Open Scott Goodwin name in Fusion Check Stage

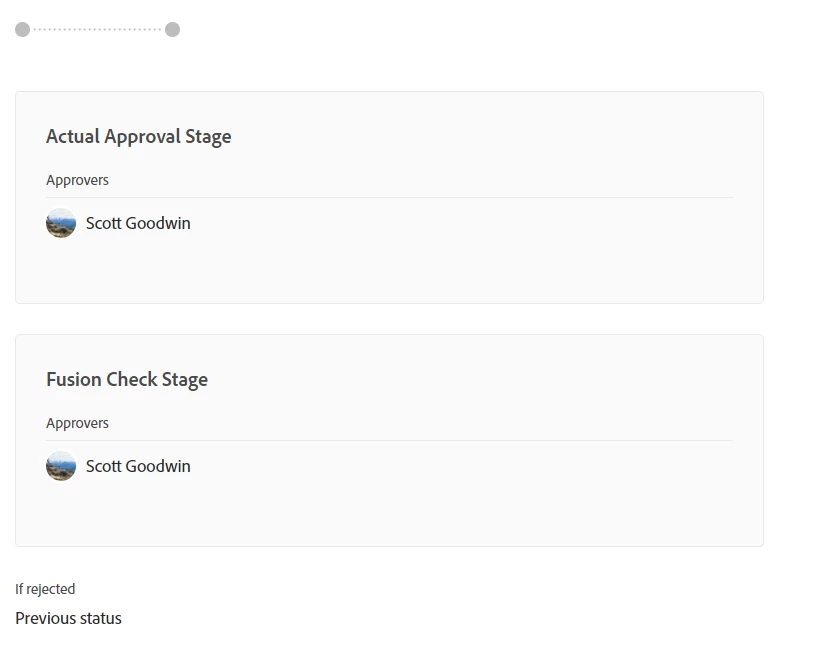[x=138, y=466]
